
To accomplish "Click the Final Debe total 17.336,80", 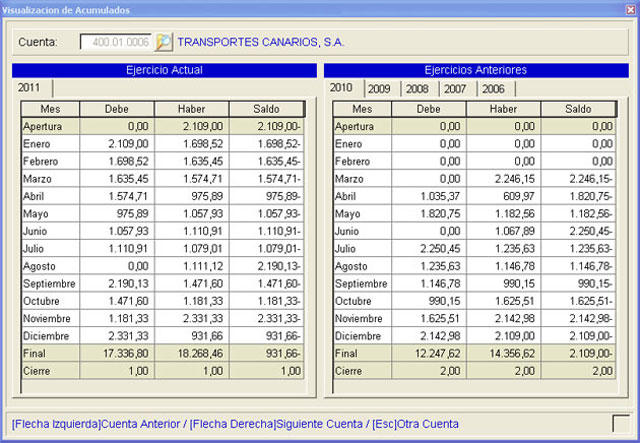I will click(x=115, y=353).
